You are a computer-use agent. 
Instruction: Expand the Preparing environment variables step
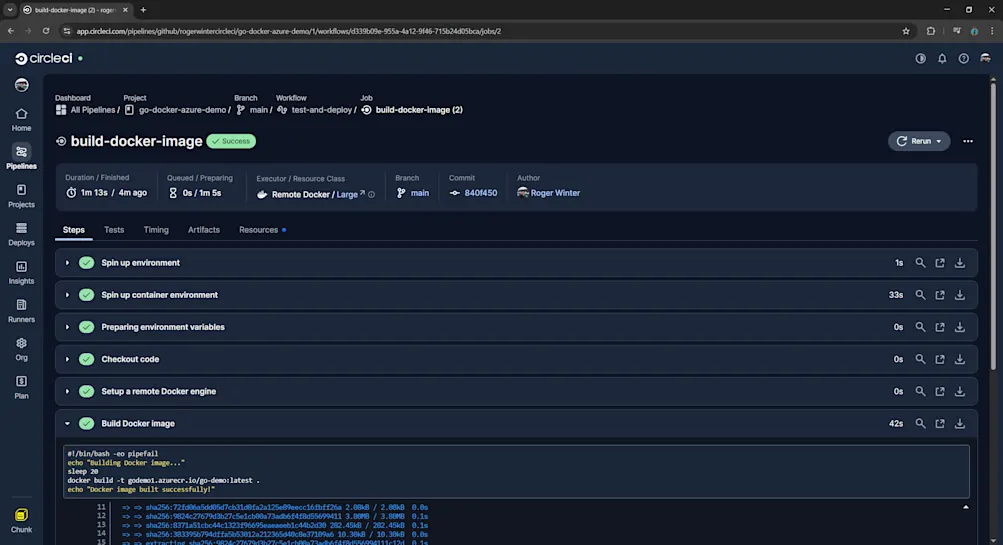[x=67, y=327]
